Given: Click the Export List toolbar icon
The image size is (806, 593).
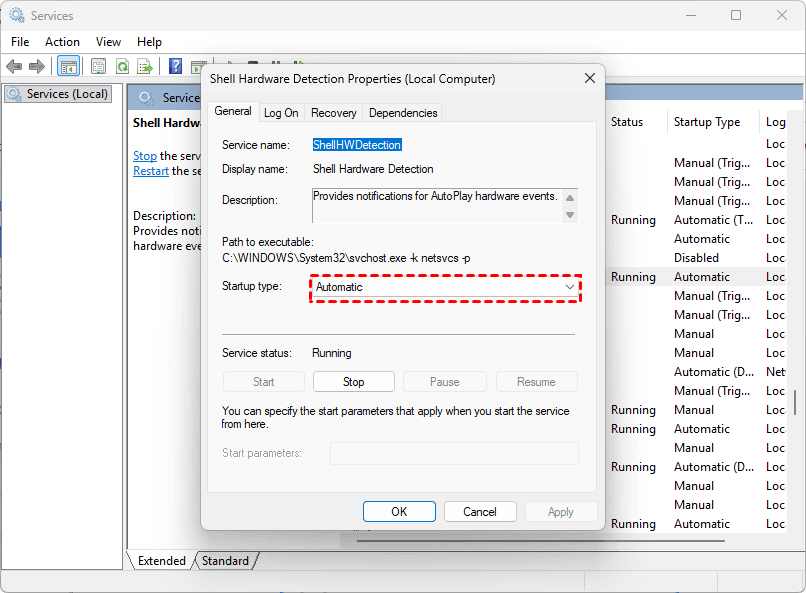Looking at the screenshot, I should (x=145, y=66).
